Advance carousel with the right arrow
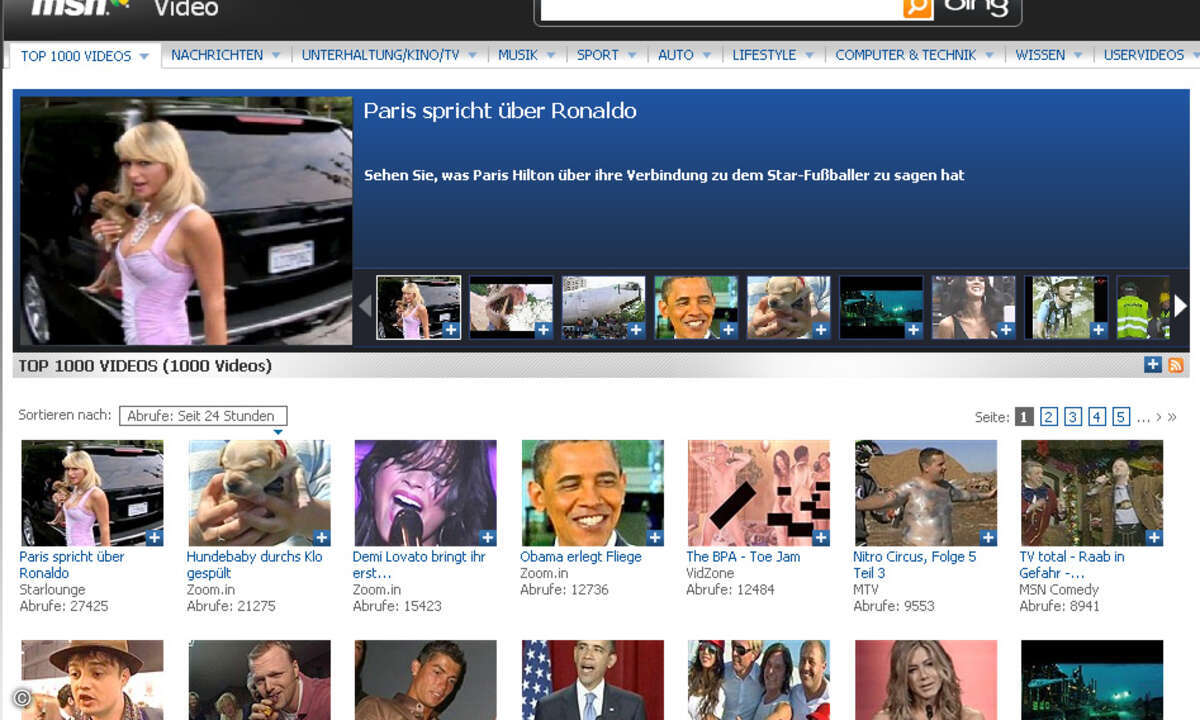 coord(1180,306)
